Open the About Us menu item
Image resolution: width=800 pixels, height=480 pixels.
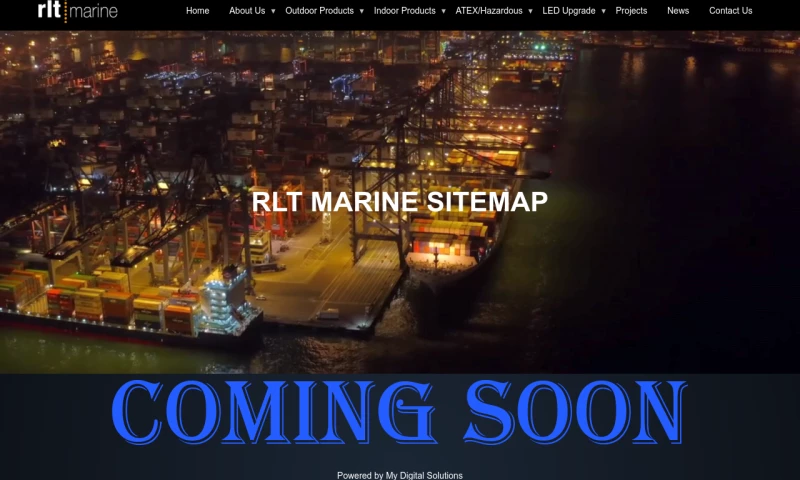[247, 11]
